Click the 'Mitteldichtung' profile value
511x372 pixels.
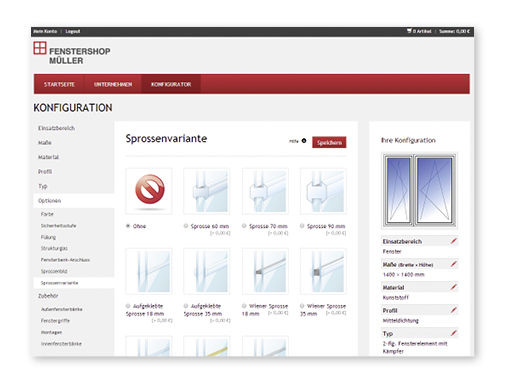tap(401, 321)
